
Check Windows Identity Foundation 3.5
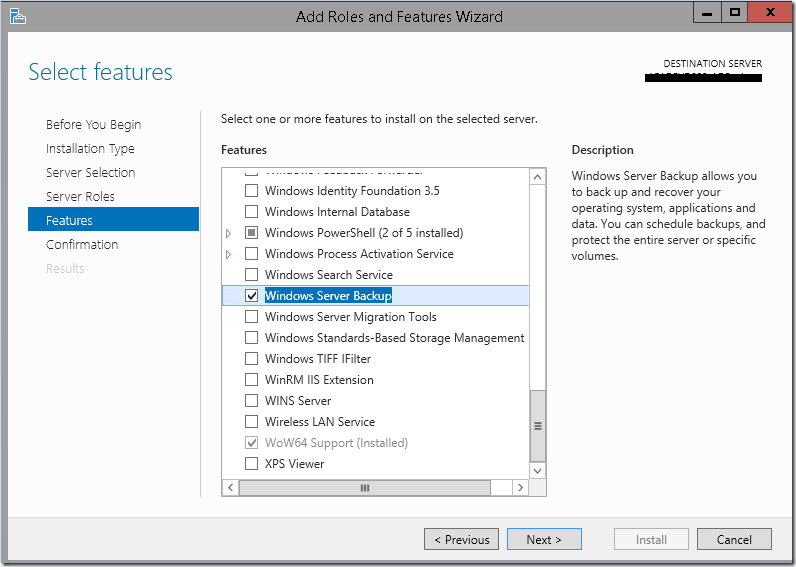[x=251, y=191]
